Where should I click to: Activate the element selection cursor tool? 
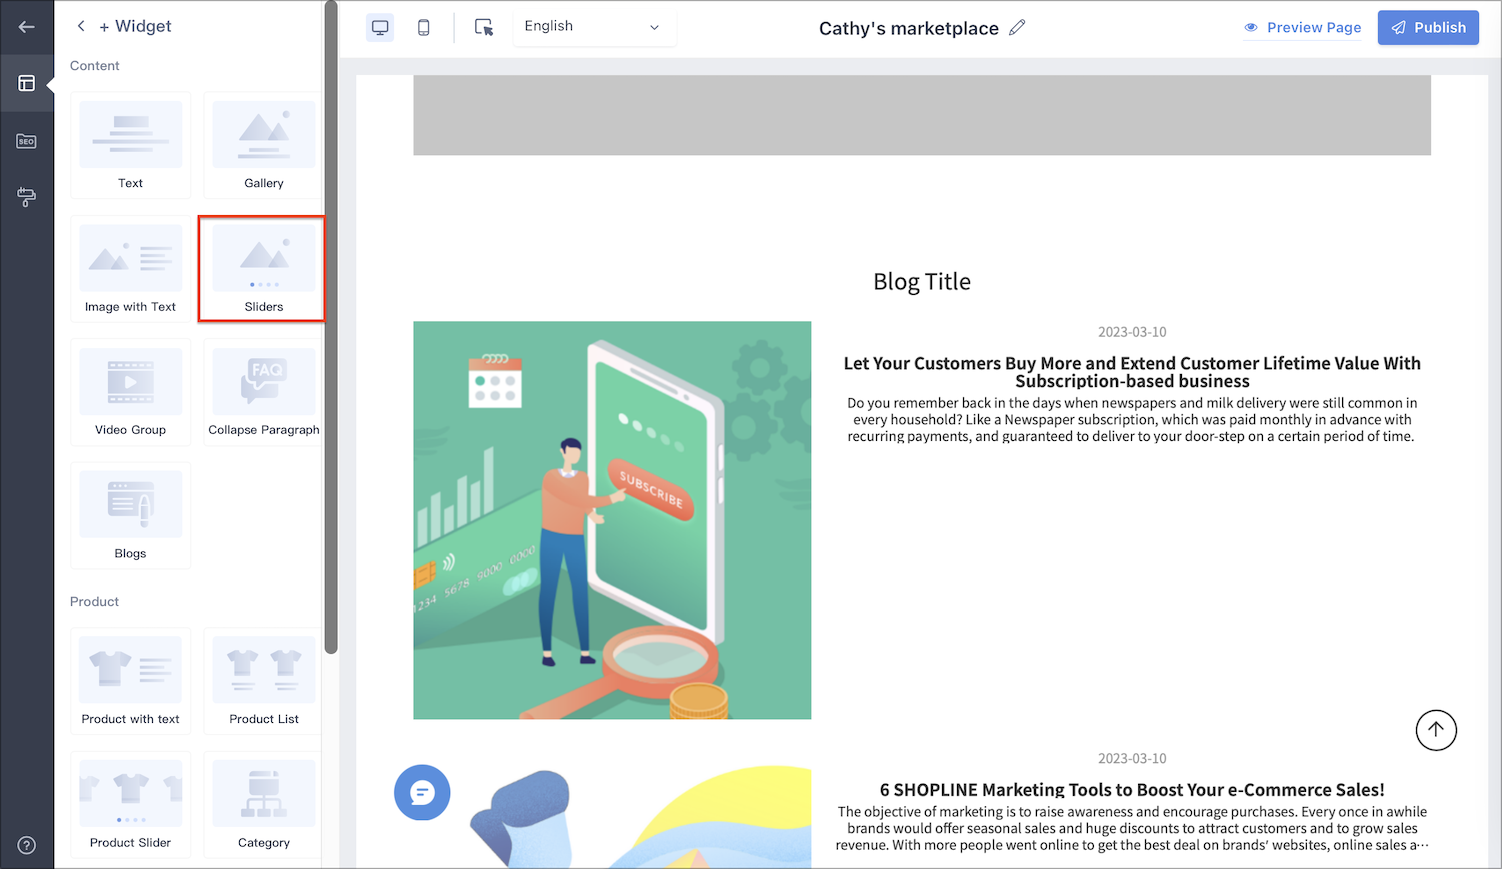(484, 27)
